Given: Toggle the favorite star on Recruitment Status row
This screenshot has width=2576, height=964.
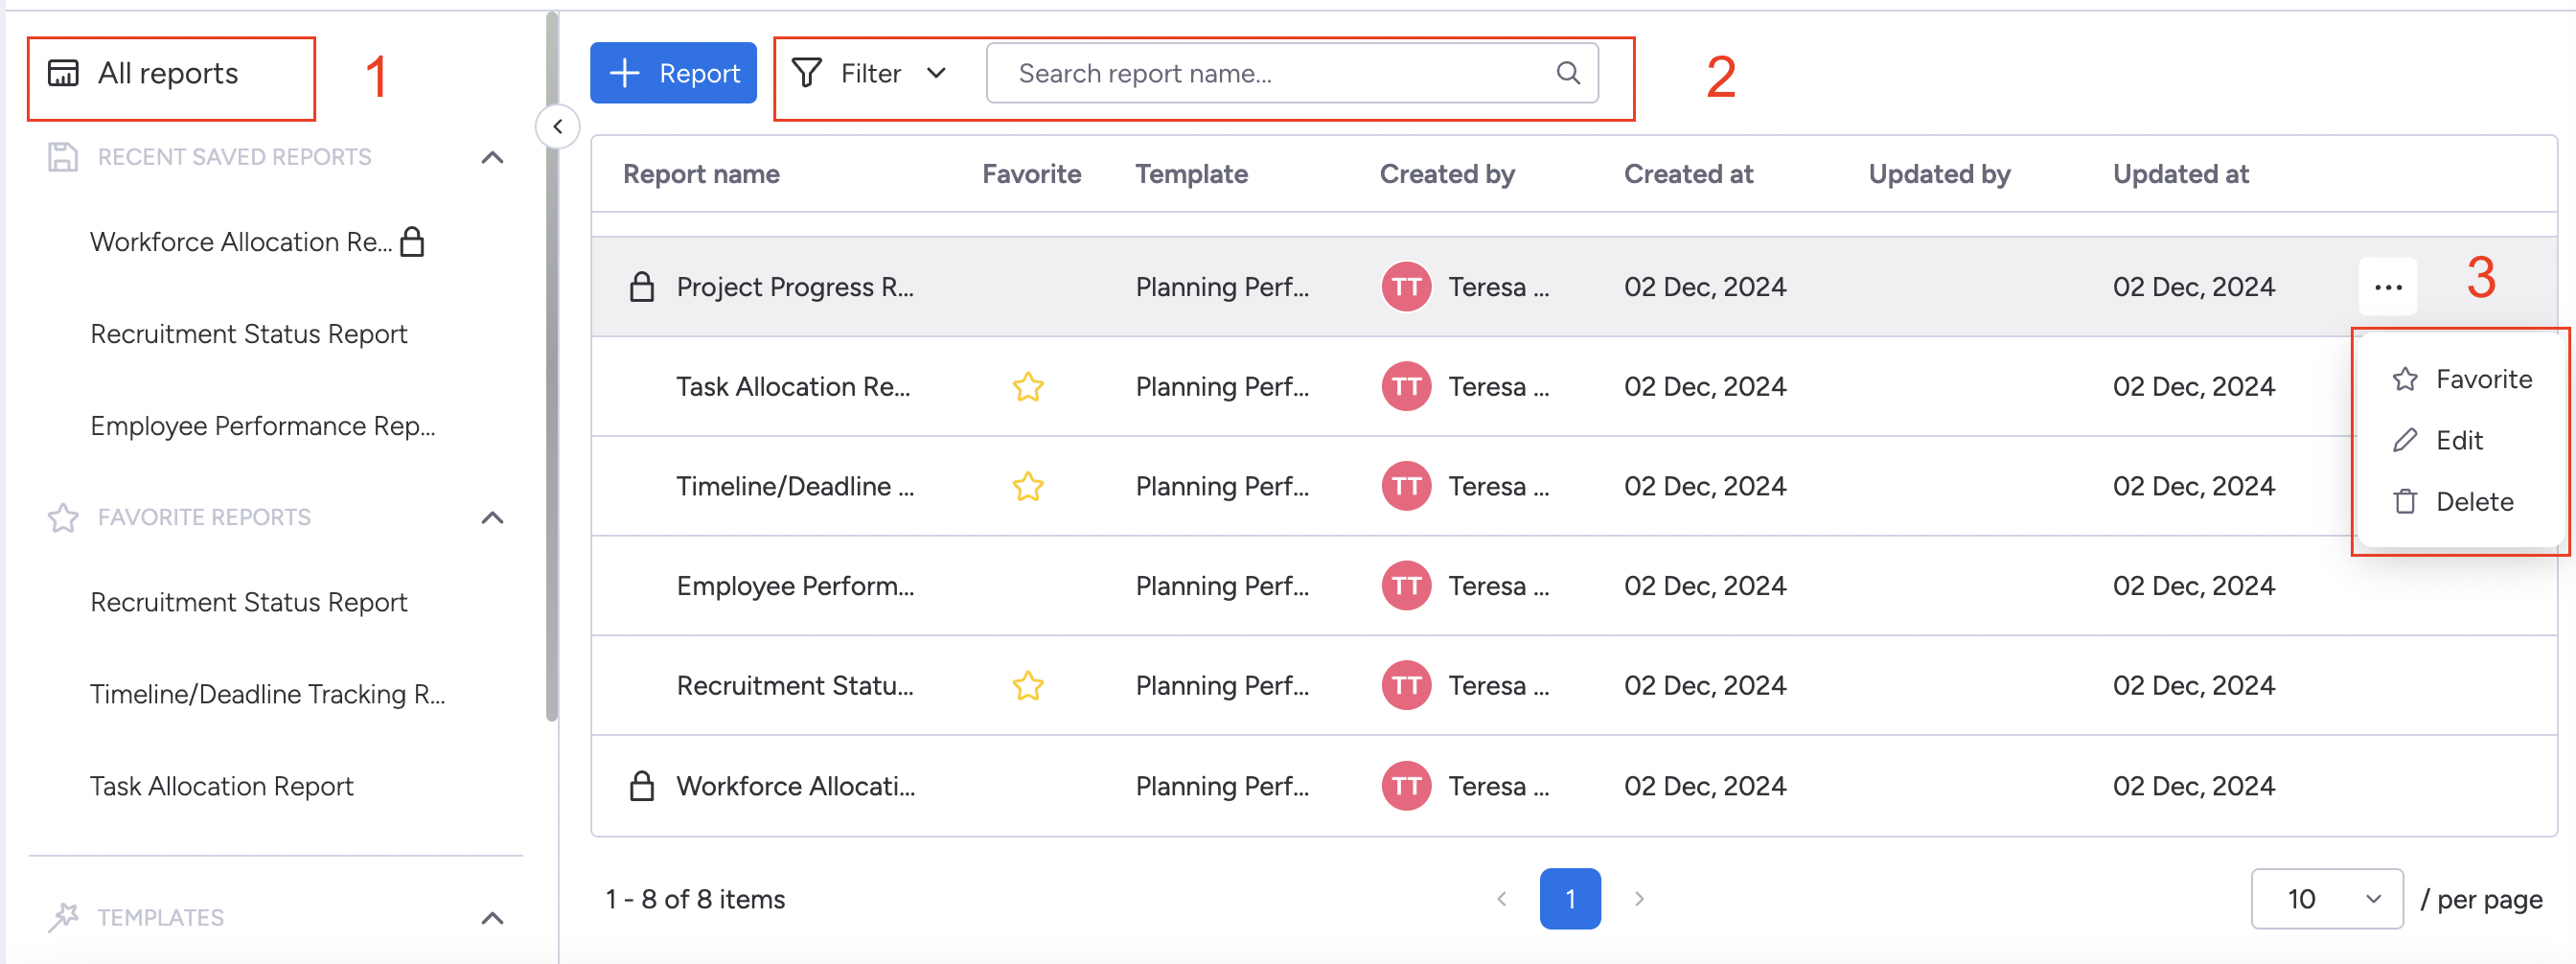Looking at the screenshot, I should point(1027,685).
